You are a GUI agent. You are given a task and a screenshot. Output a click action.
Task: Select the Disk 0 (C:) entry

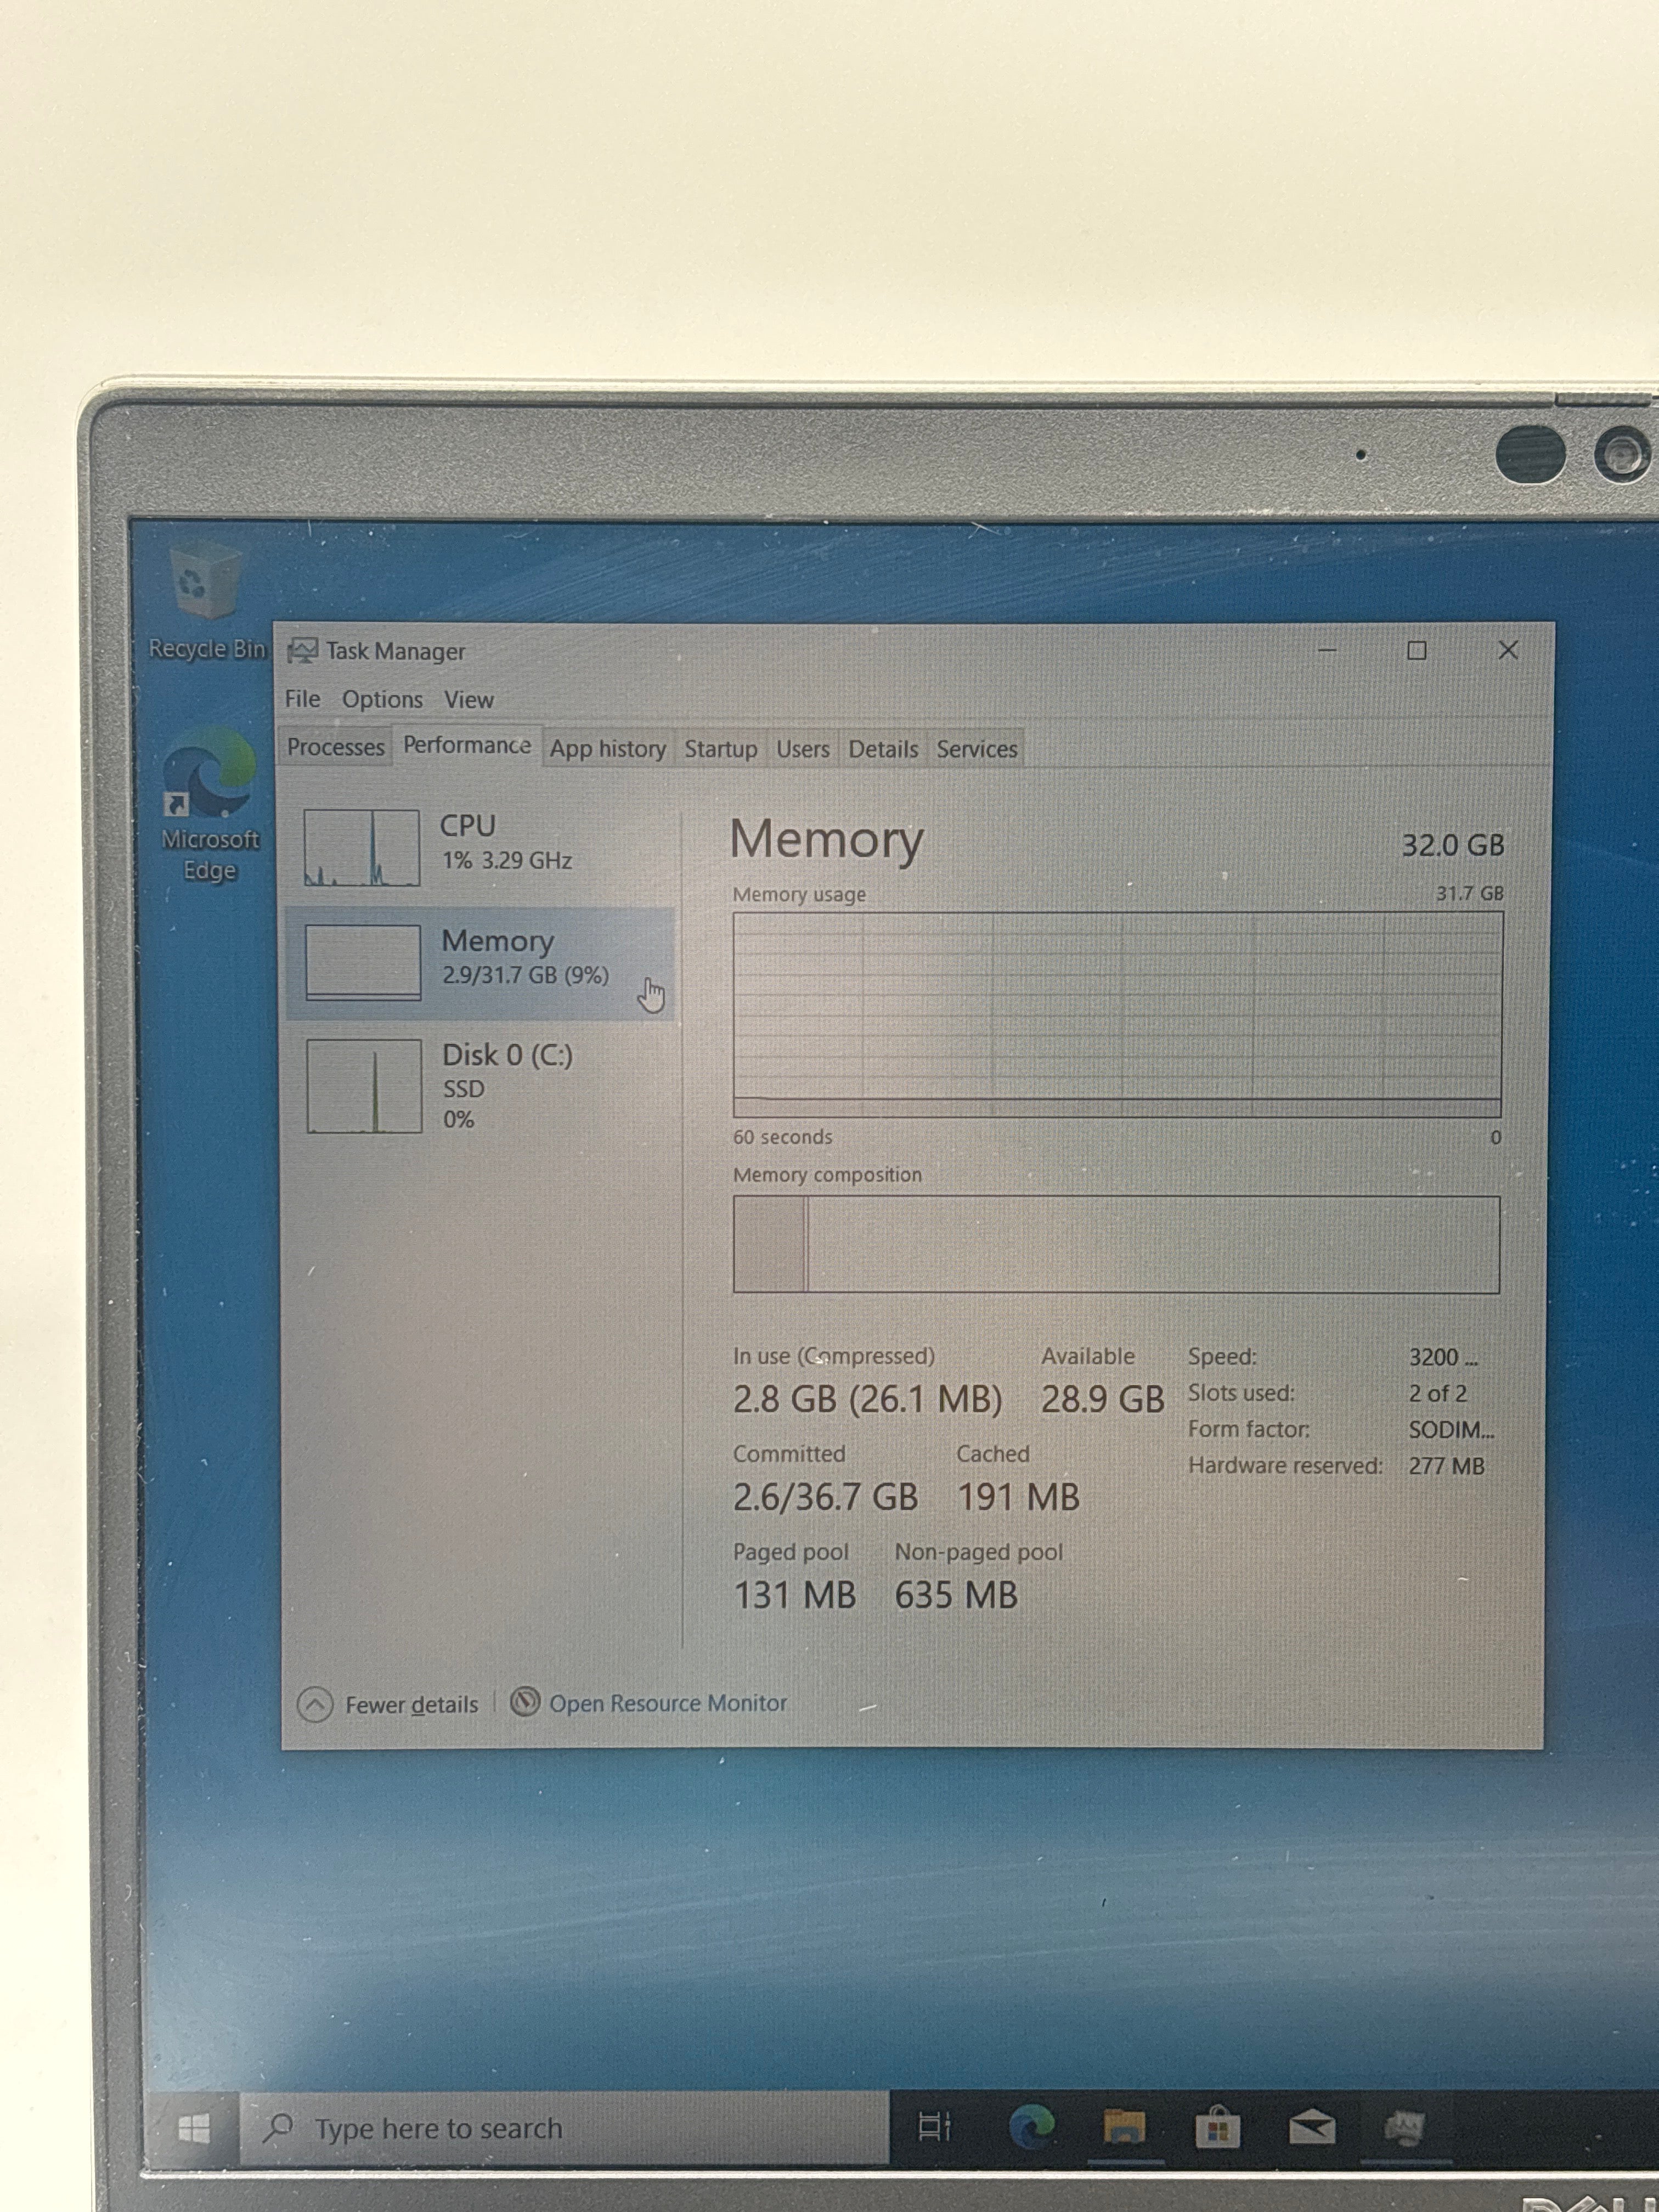(481, 1086)
